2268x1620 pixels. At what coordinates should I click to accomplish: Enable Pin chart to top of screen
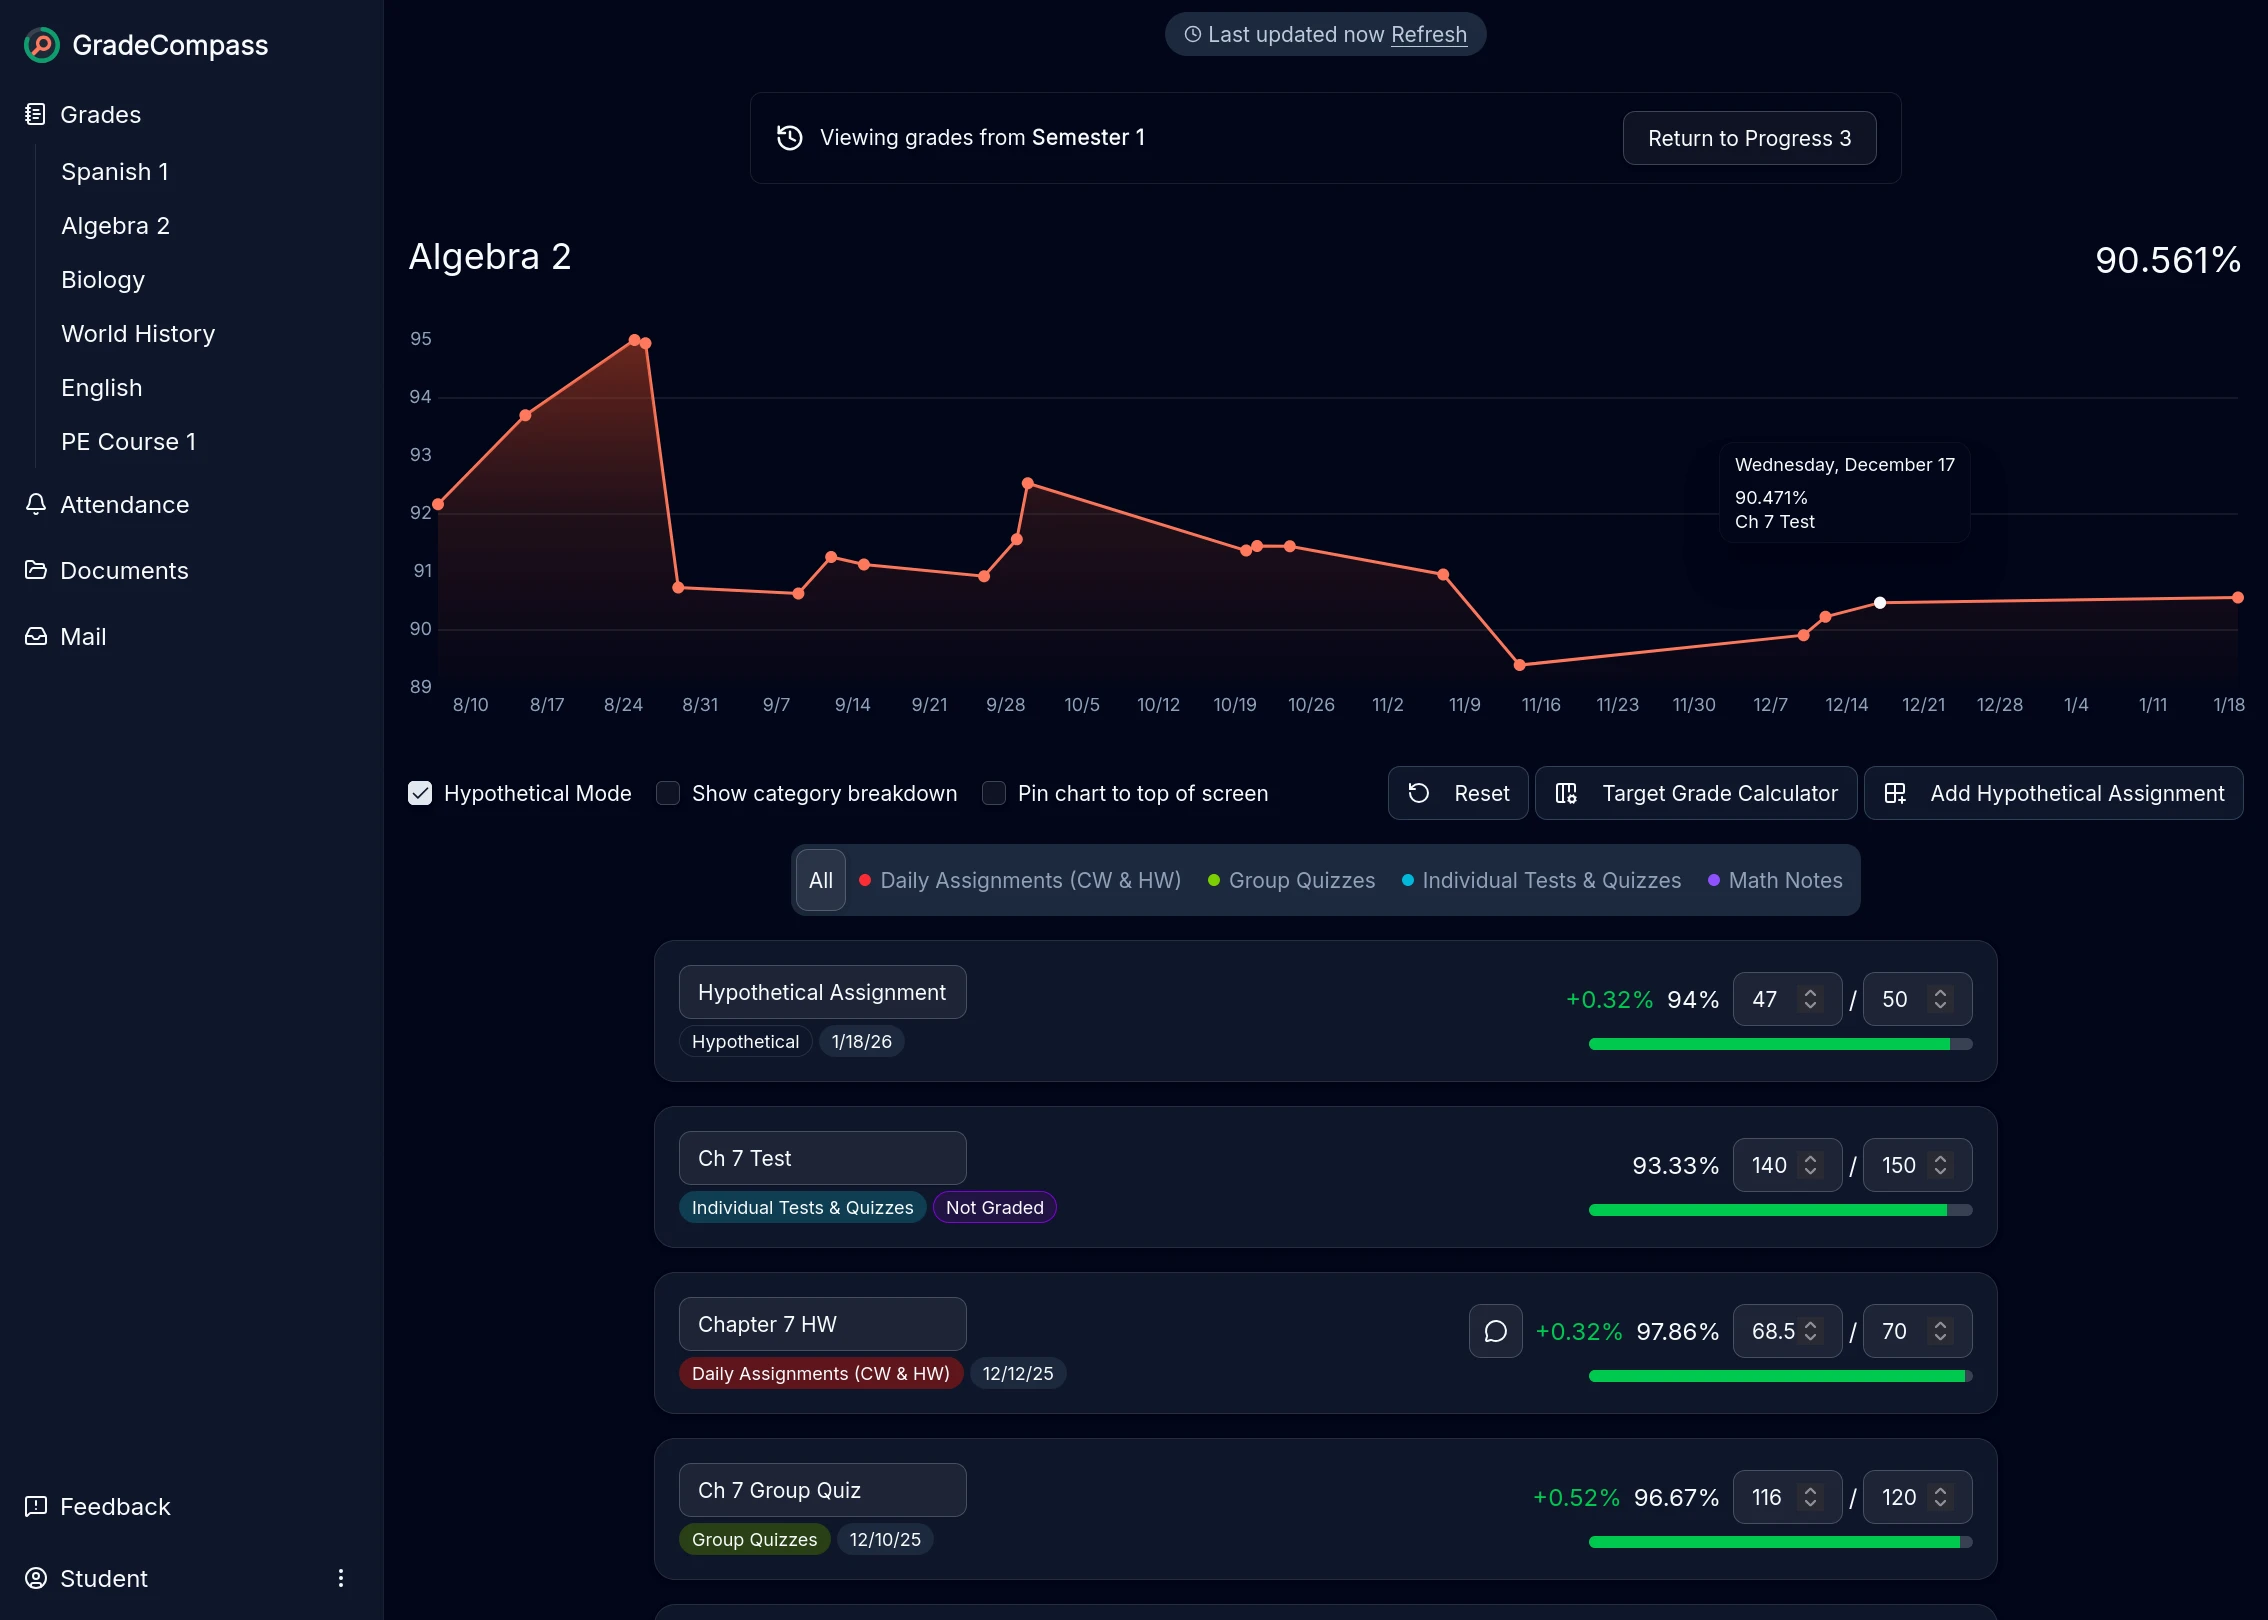(x=995, y=793)
